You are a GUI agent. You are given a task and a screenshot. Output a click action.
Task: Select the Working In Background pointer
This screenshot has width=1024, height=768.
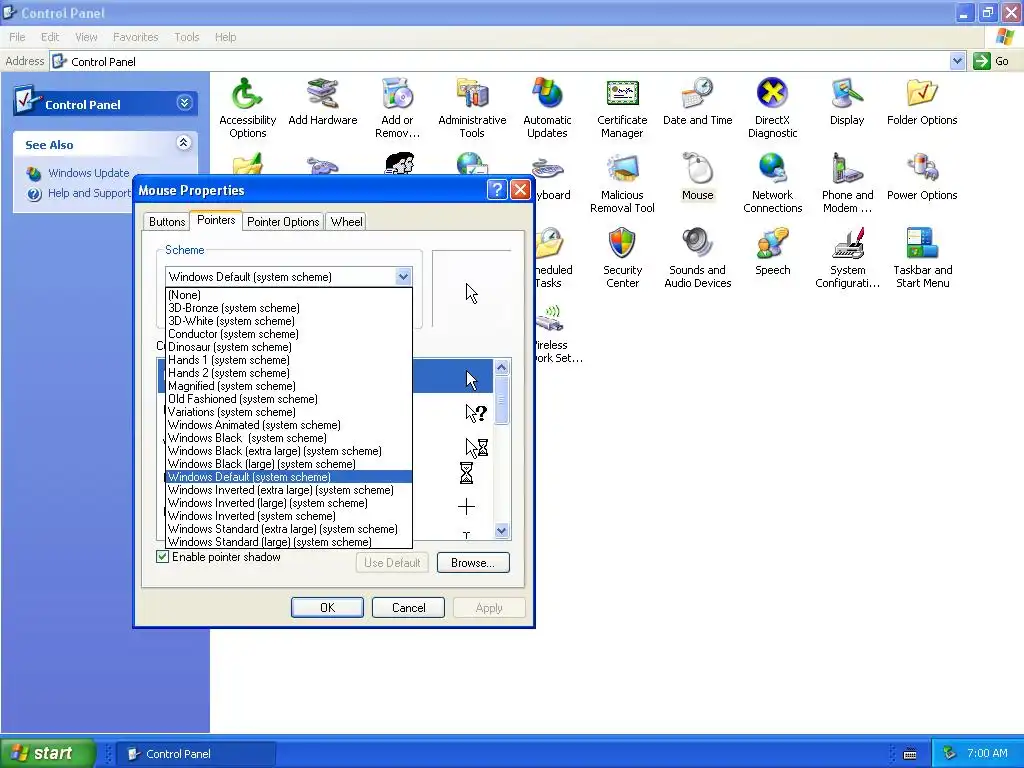pyautogui.click(x=476, y=447)
